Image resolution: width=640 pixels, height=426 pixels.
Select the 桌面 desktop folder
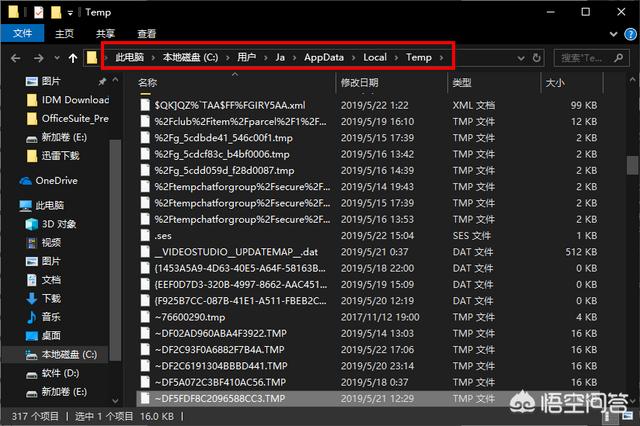click(51, 335)
